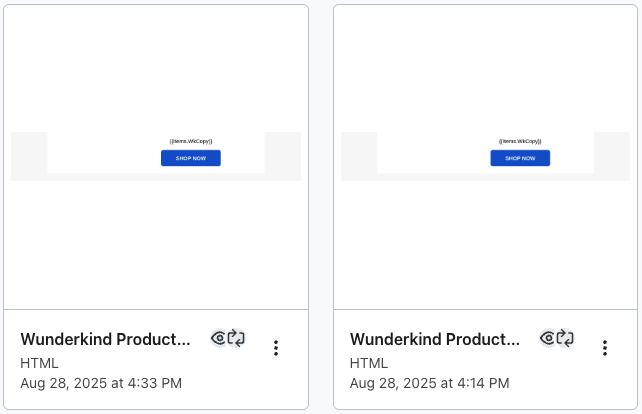
Task: Click SHOP NOW in the 4:14 PM card preview
Action: (x=520, y=158)
